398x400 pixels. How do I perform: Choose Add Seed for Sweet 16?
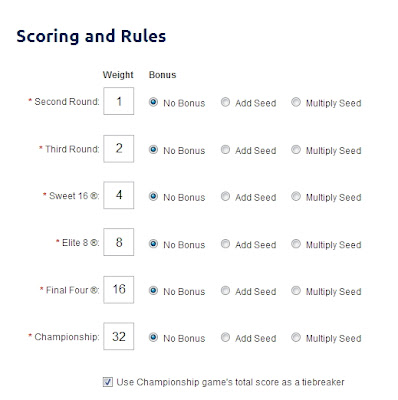pos(225,196)
